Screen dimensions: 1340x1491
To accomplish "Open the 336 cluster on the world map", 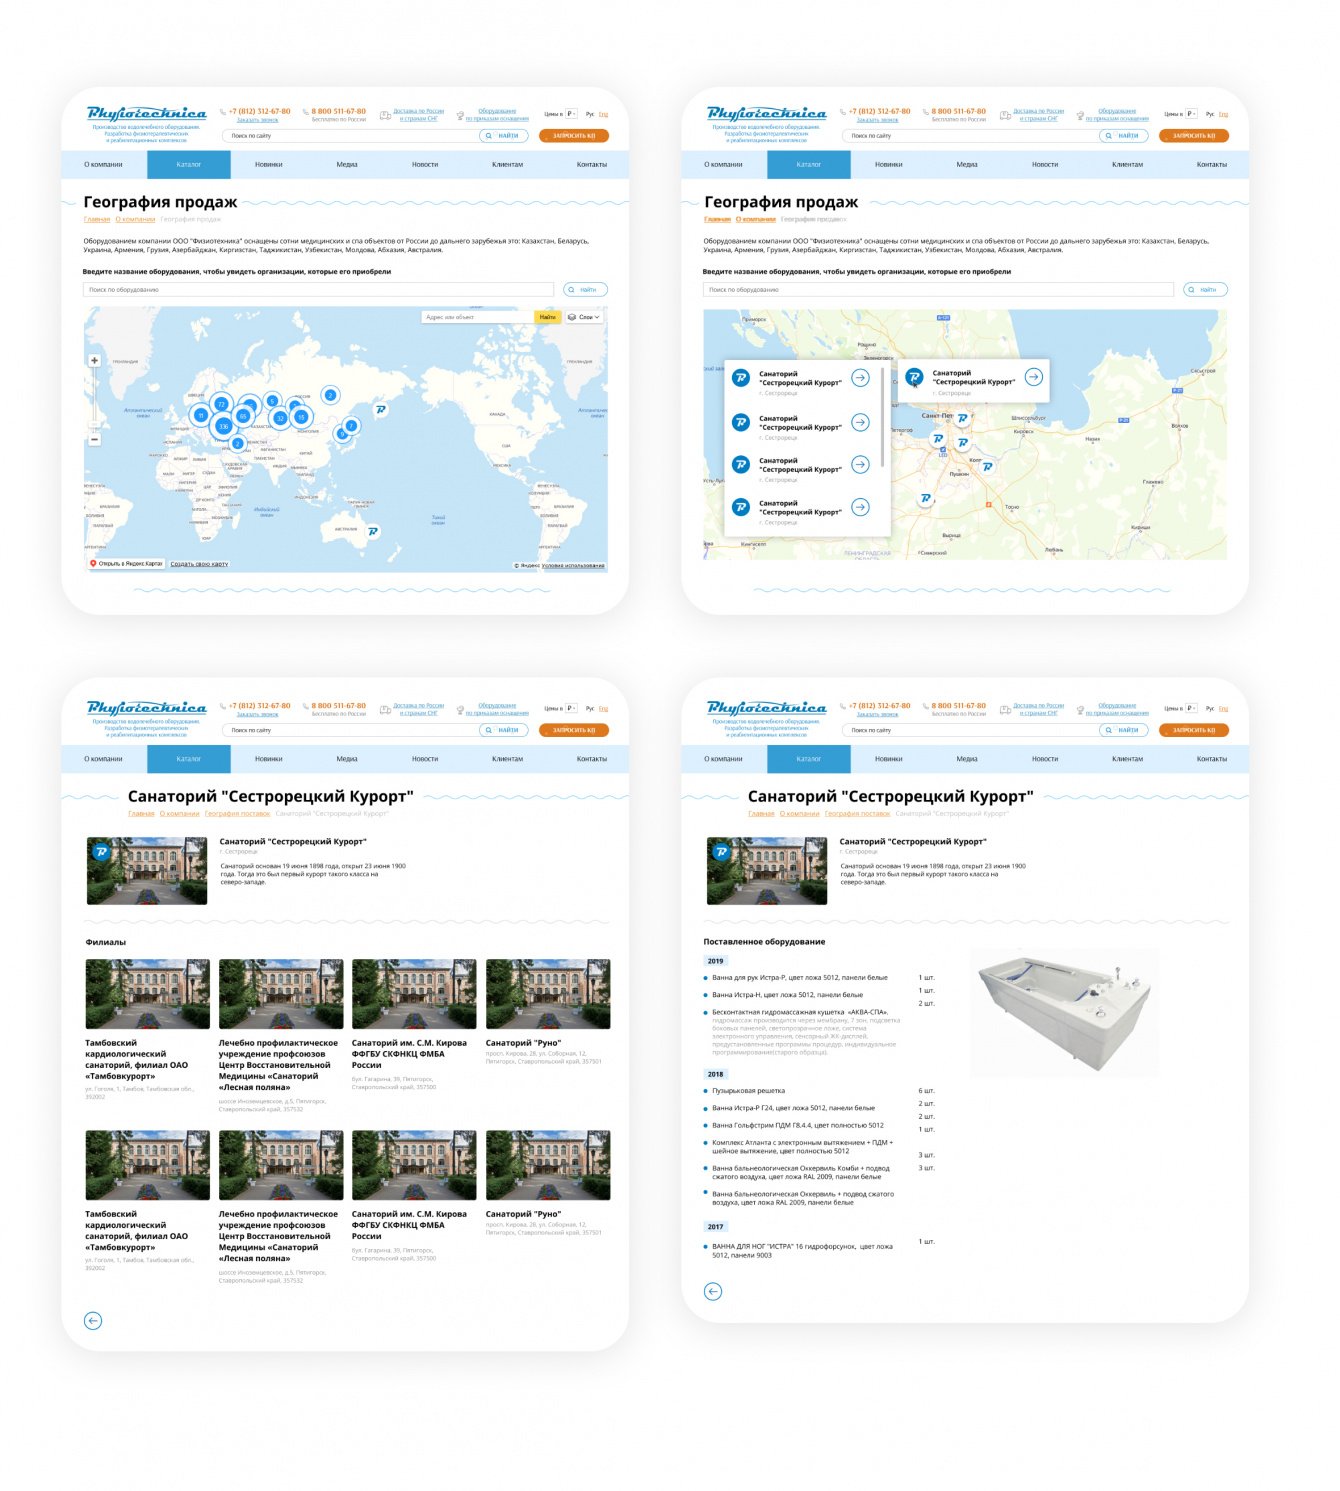I will pyautogui.click(x=223, y=426).
